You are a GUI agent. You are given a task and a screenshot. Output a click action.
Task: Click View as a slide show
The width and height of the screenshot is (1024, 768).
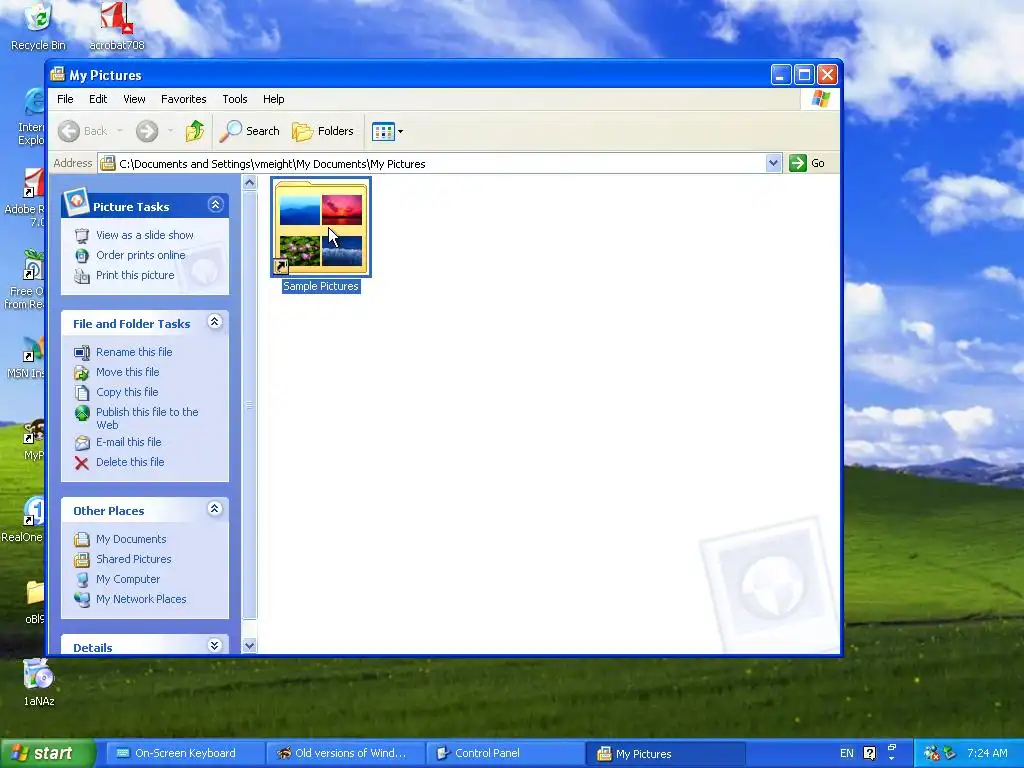click(x=145, y=235)
